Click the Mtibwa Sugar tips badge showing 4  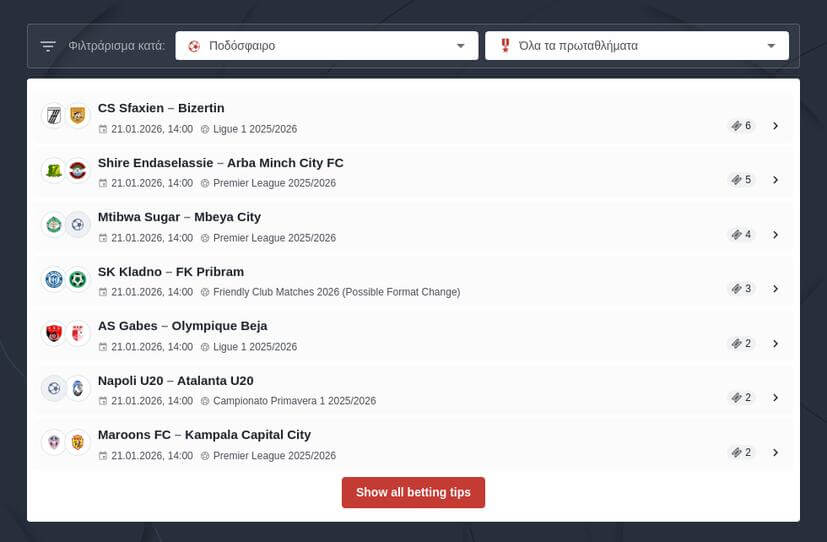(x=741, y=235)
